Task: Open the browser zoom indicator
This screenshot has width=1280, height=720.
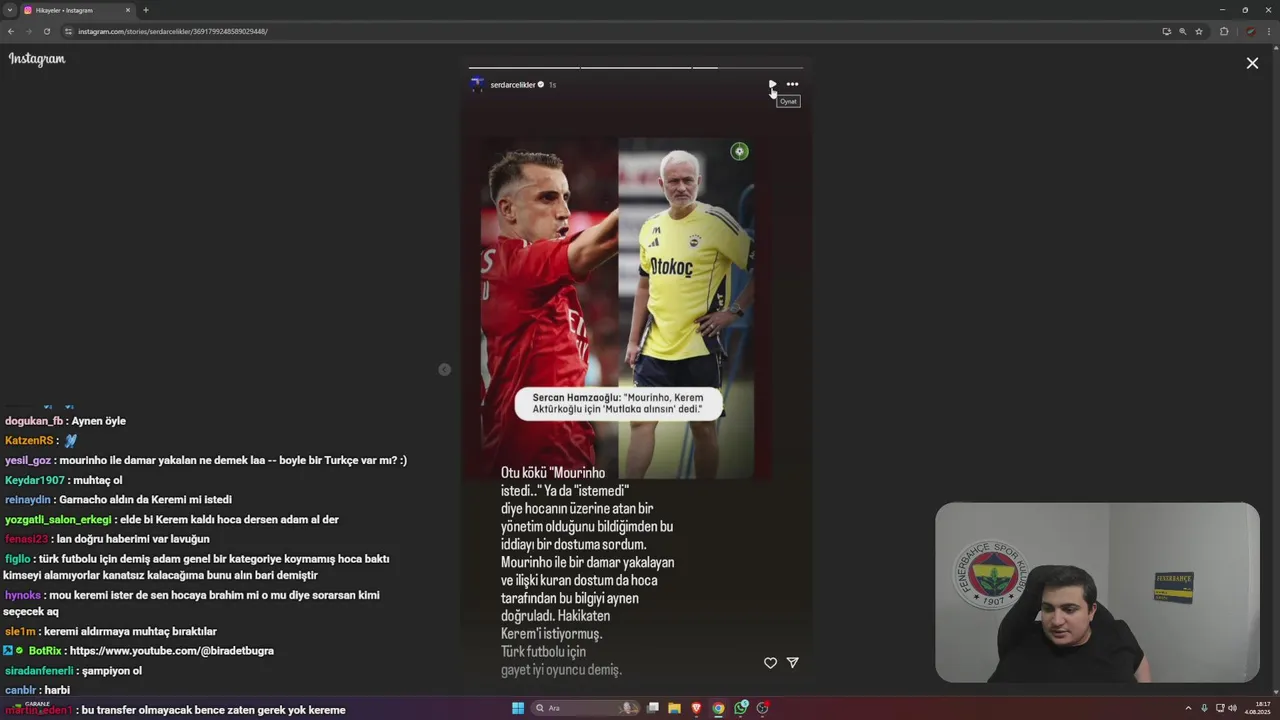Action: [x=1183, y=31]
